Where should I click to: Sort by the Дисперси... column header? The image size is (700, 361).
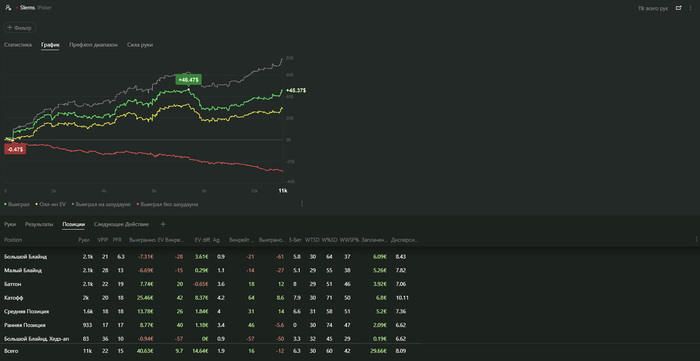coord(404,240)
